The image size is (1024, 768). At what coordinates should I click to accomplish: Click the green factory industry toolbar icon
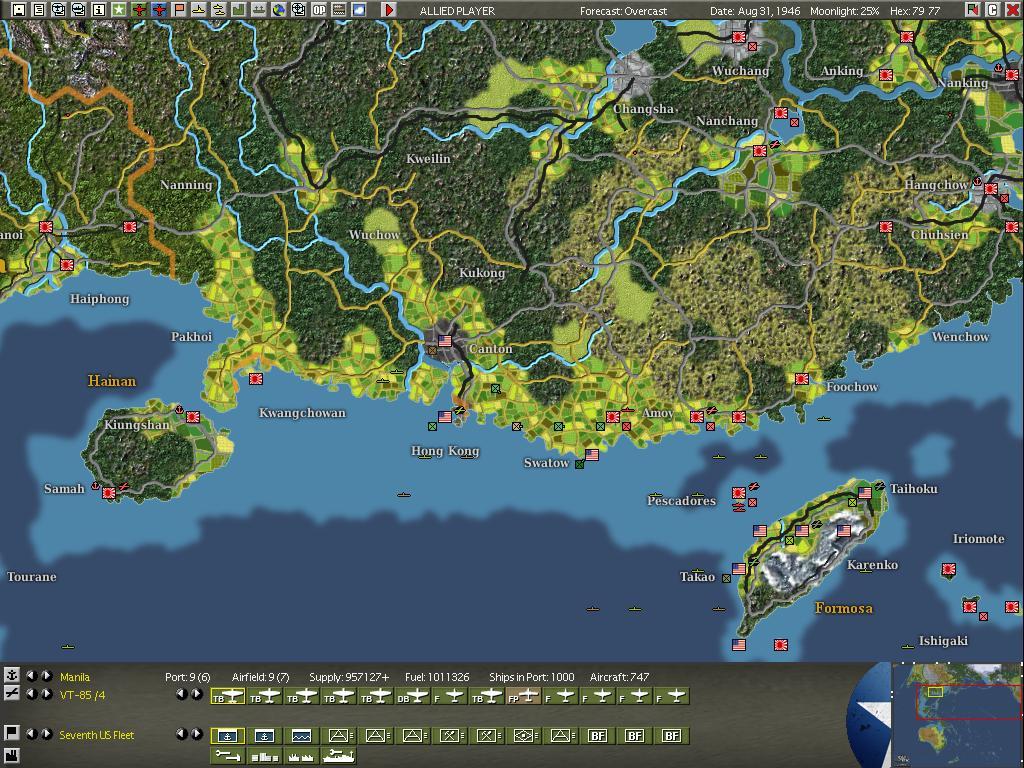click(x=239, y=10)
